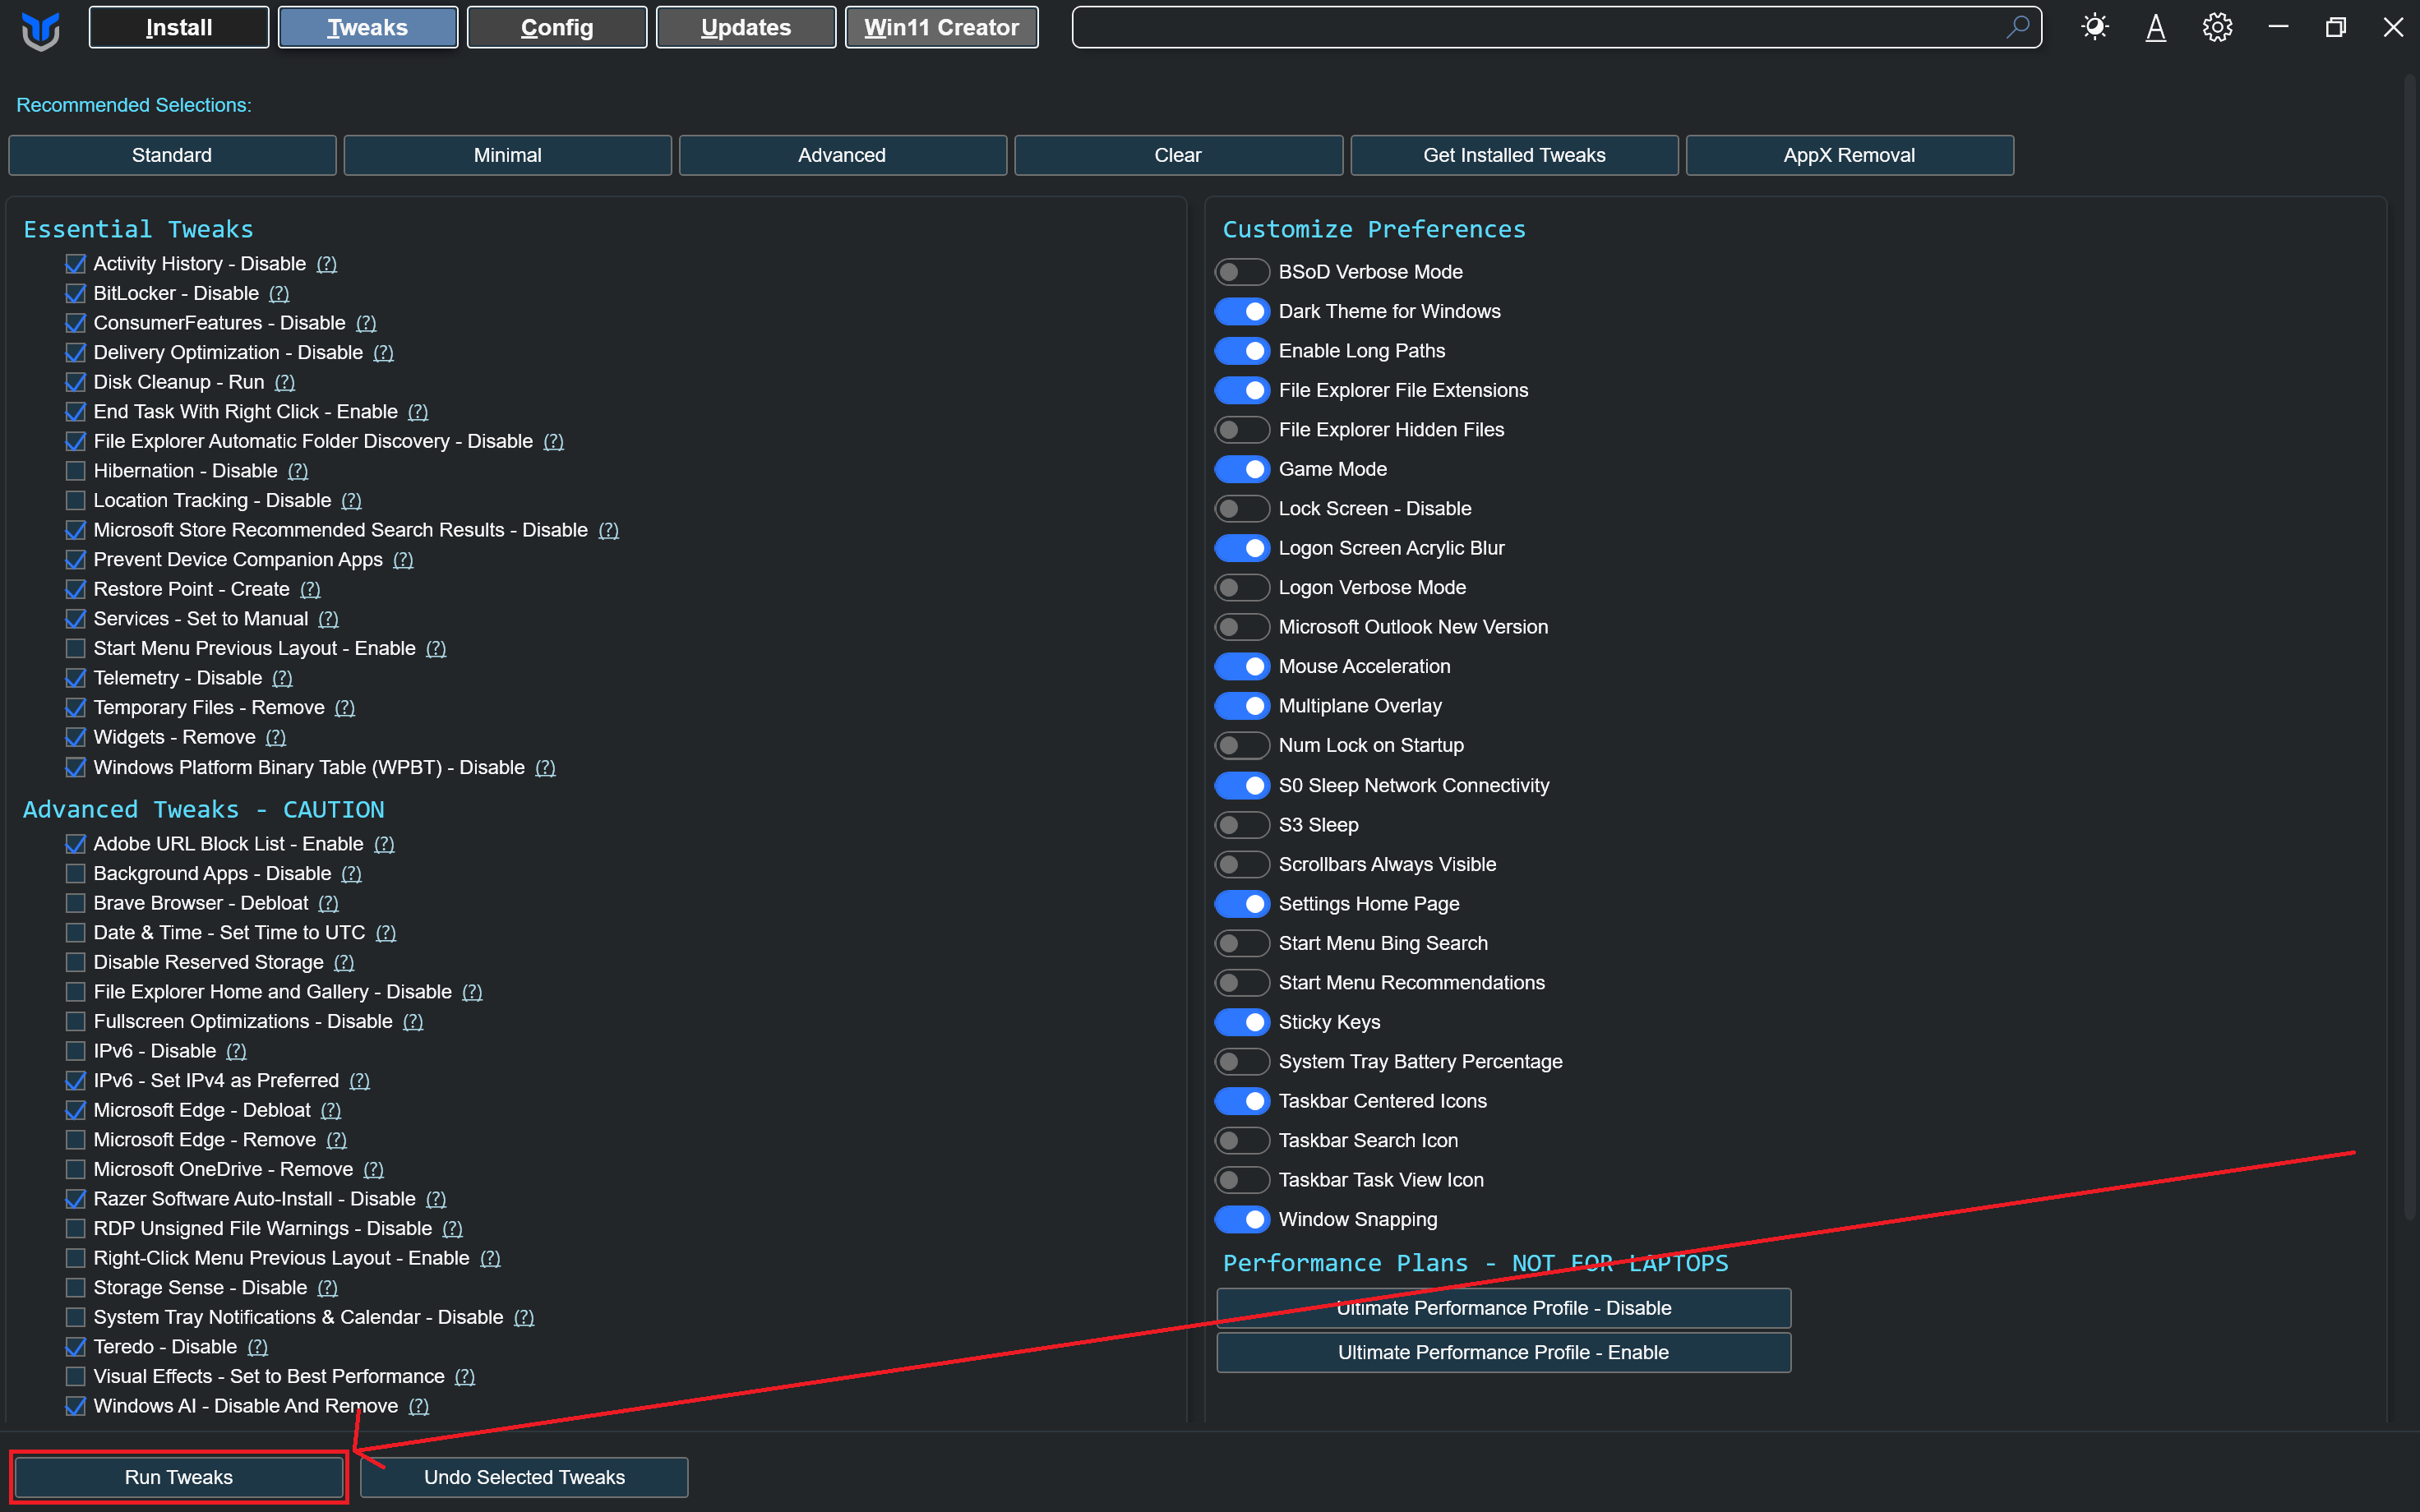Show help for Microsoft Edge - Remove
Screen dimensions: 2420x1512
point(336,1140)
